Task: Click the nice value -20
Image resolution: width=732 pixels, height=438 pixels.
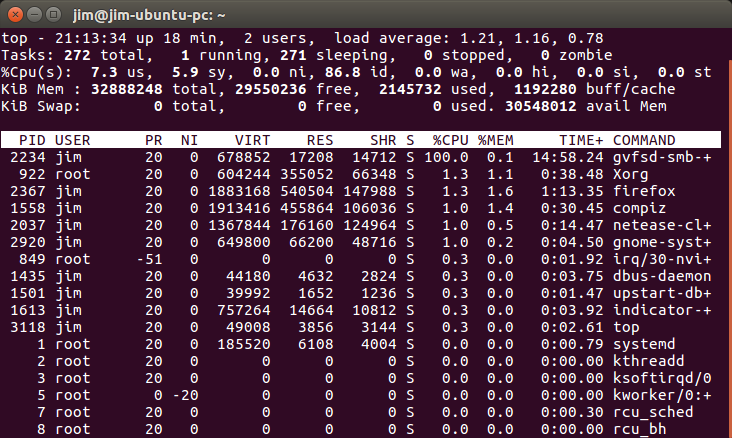Action: point(185,395)
